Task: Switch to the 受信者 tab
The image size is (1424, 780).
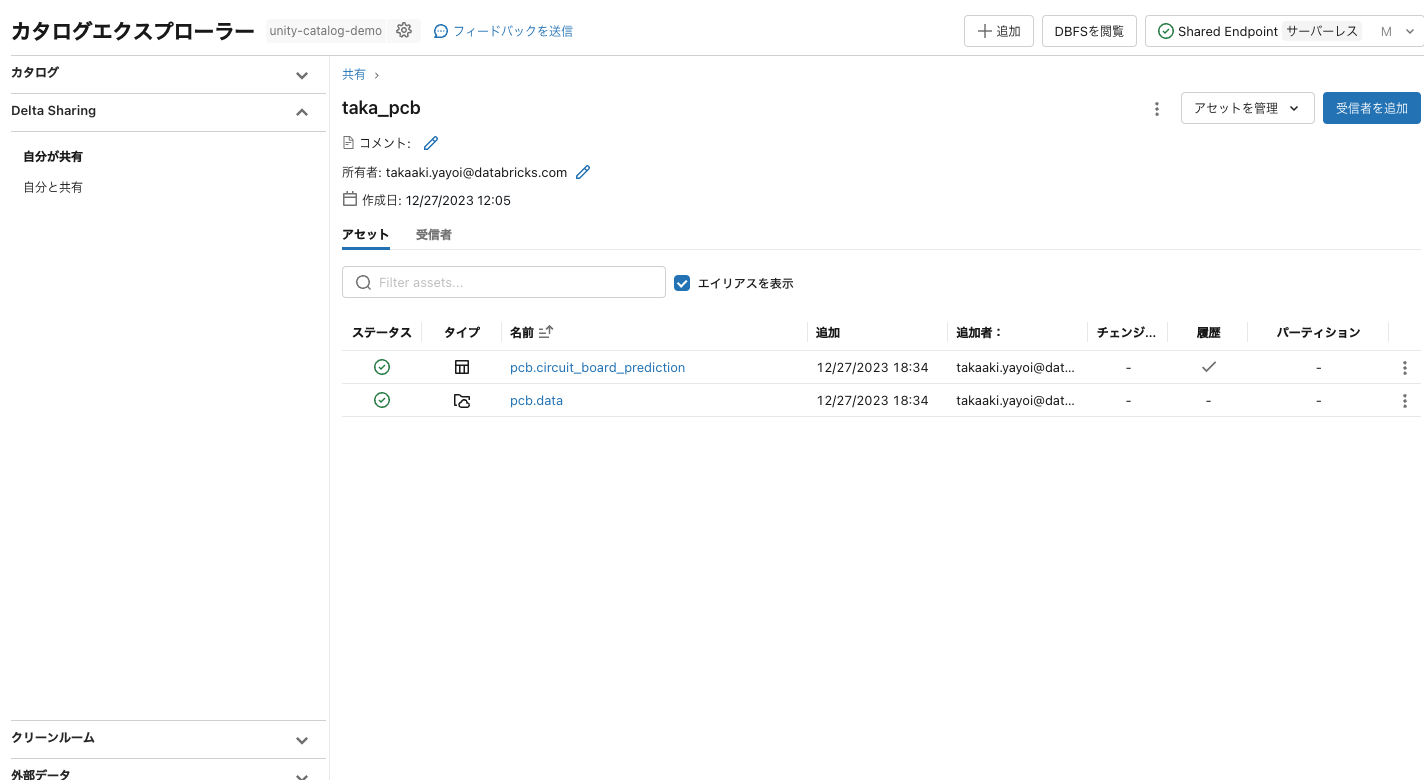Action: click(433, 234)
